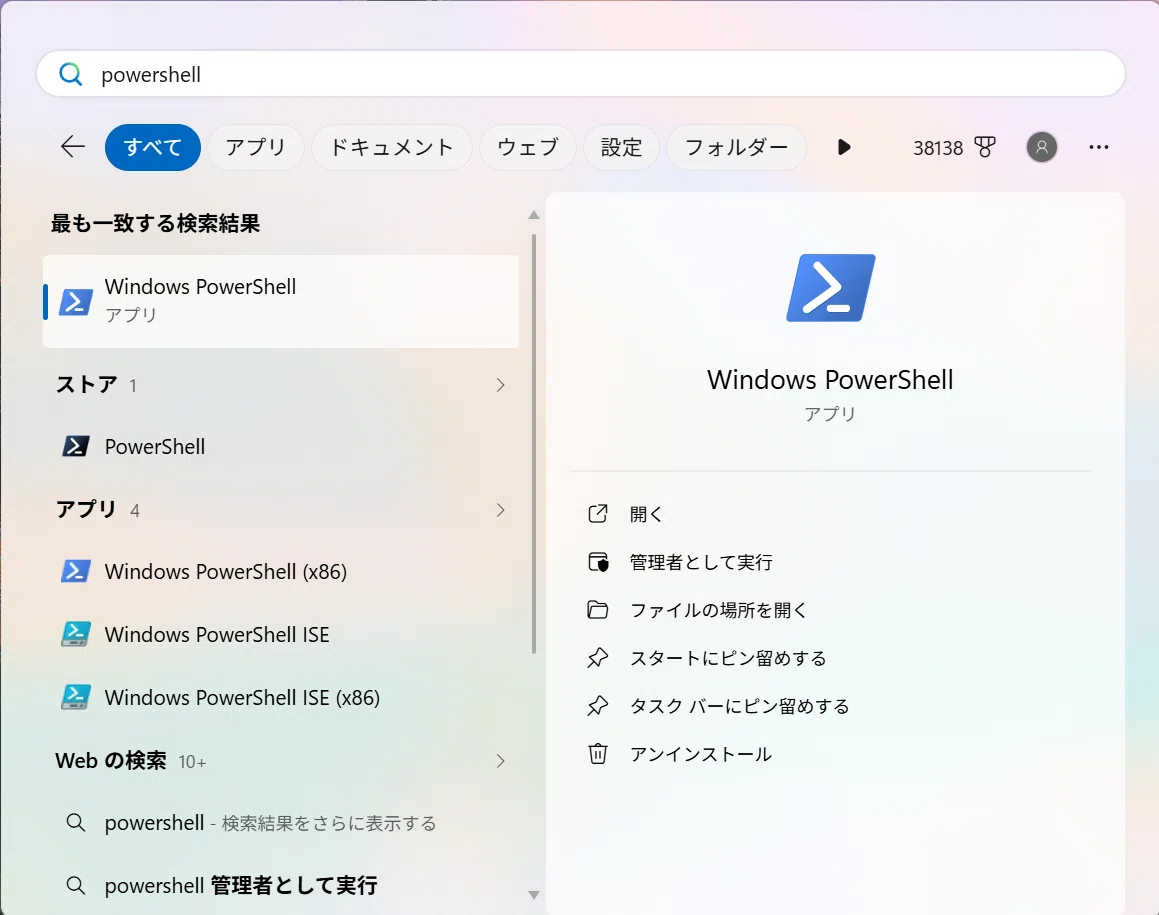
Task: Click the magnifier icon in search box
Action: click(x=70, y=74)
